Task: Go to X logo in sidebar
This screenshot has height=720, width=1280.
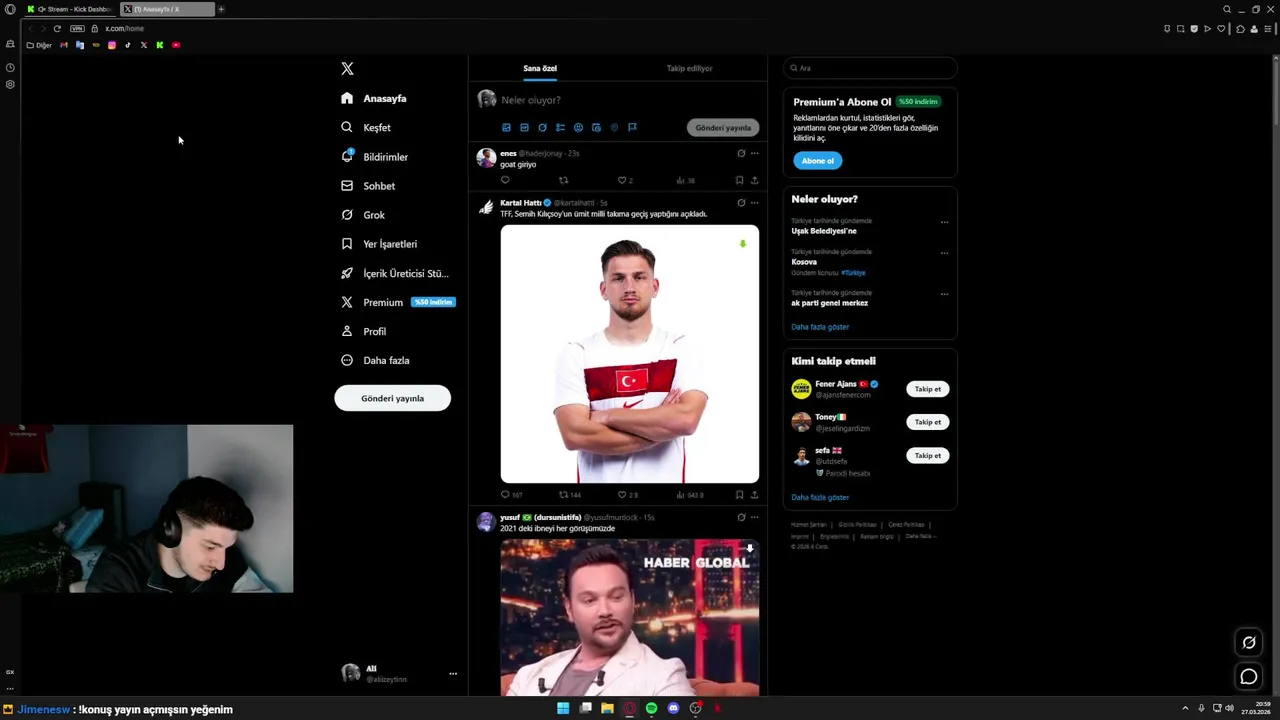Action: (347, 69)
